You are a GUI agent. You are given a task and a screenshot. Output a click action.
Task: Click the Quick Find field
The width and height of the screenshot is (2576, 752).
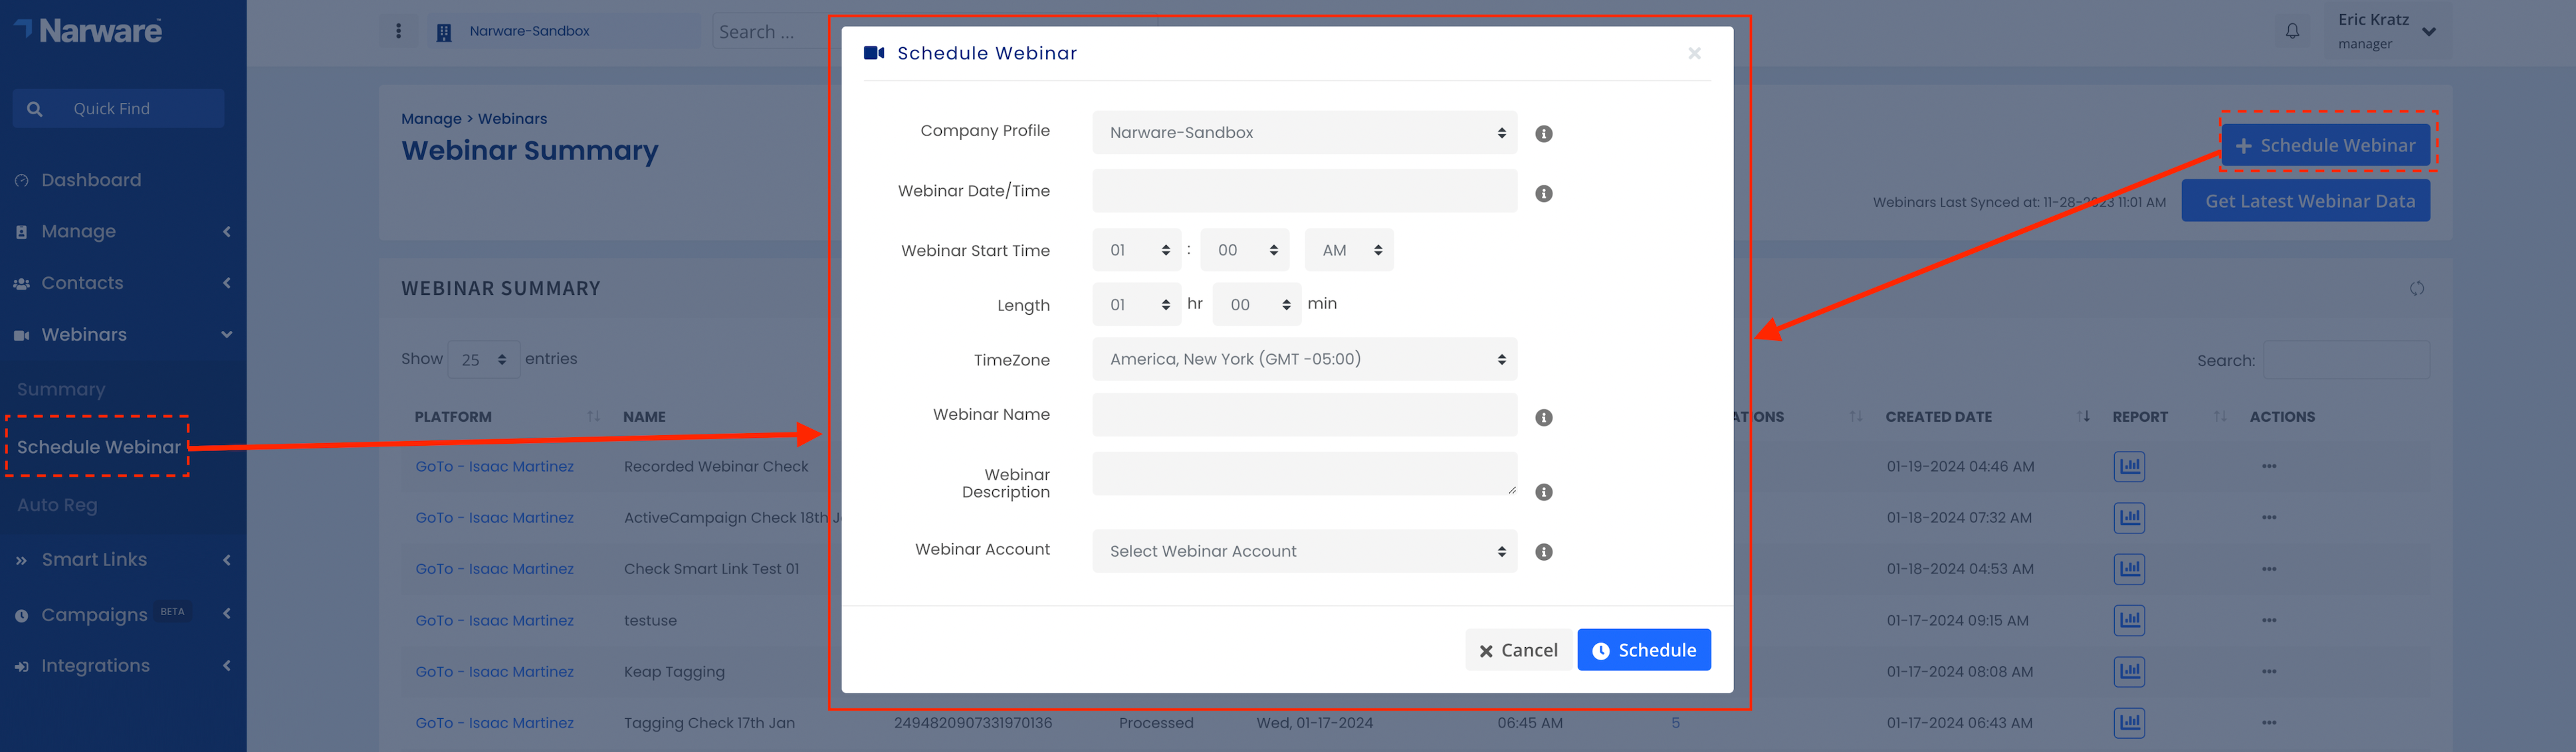point(118,108)
